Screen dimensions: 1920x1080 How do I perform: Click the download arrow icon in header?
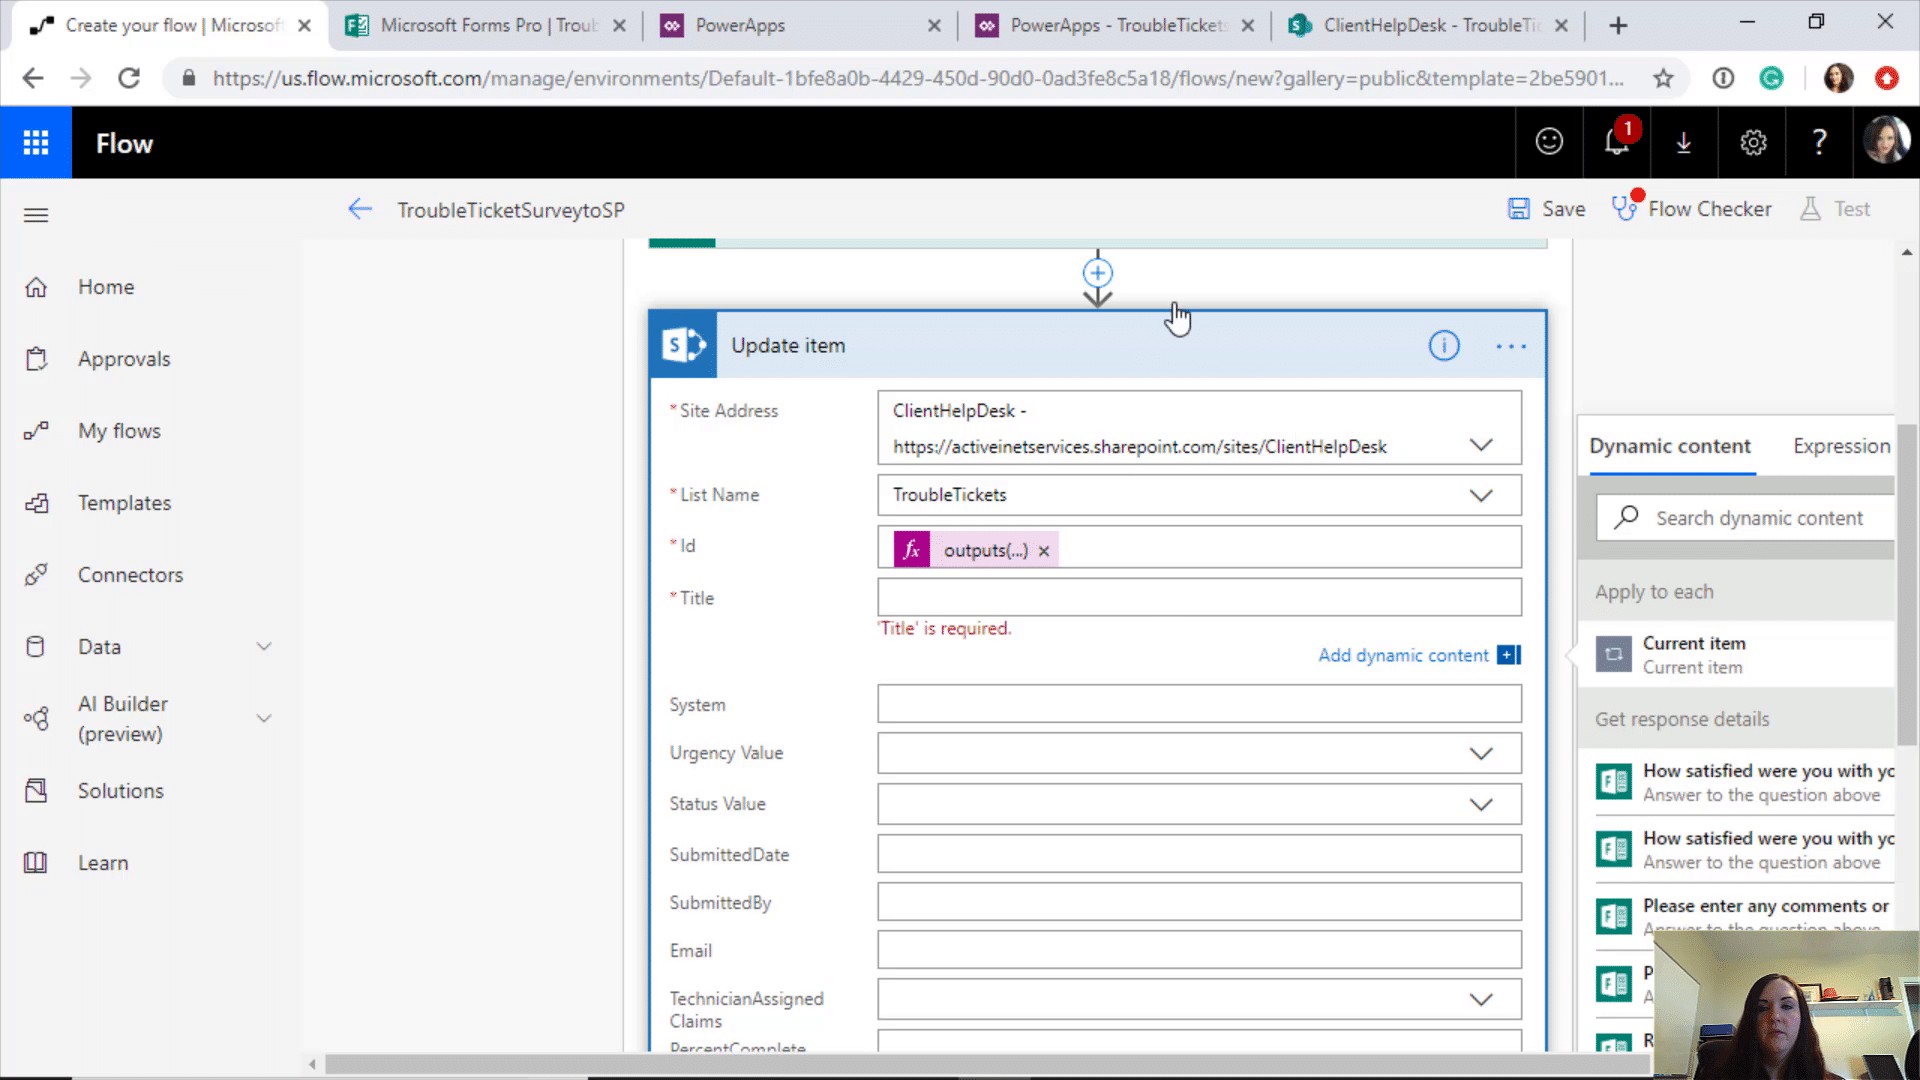tap(1684, 143)
